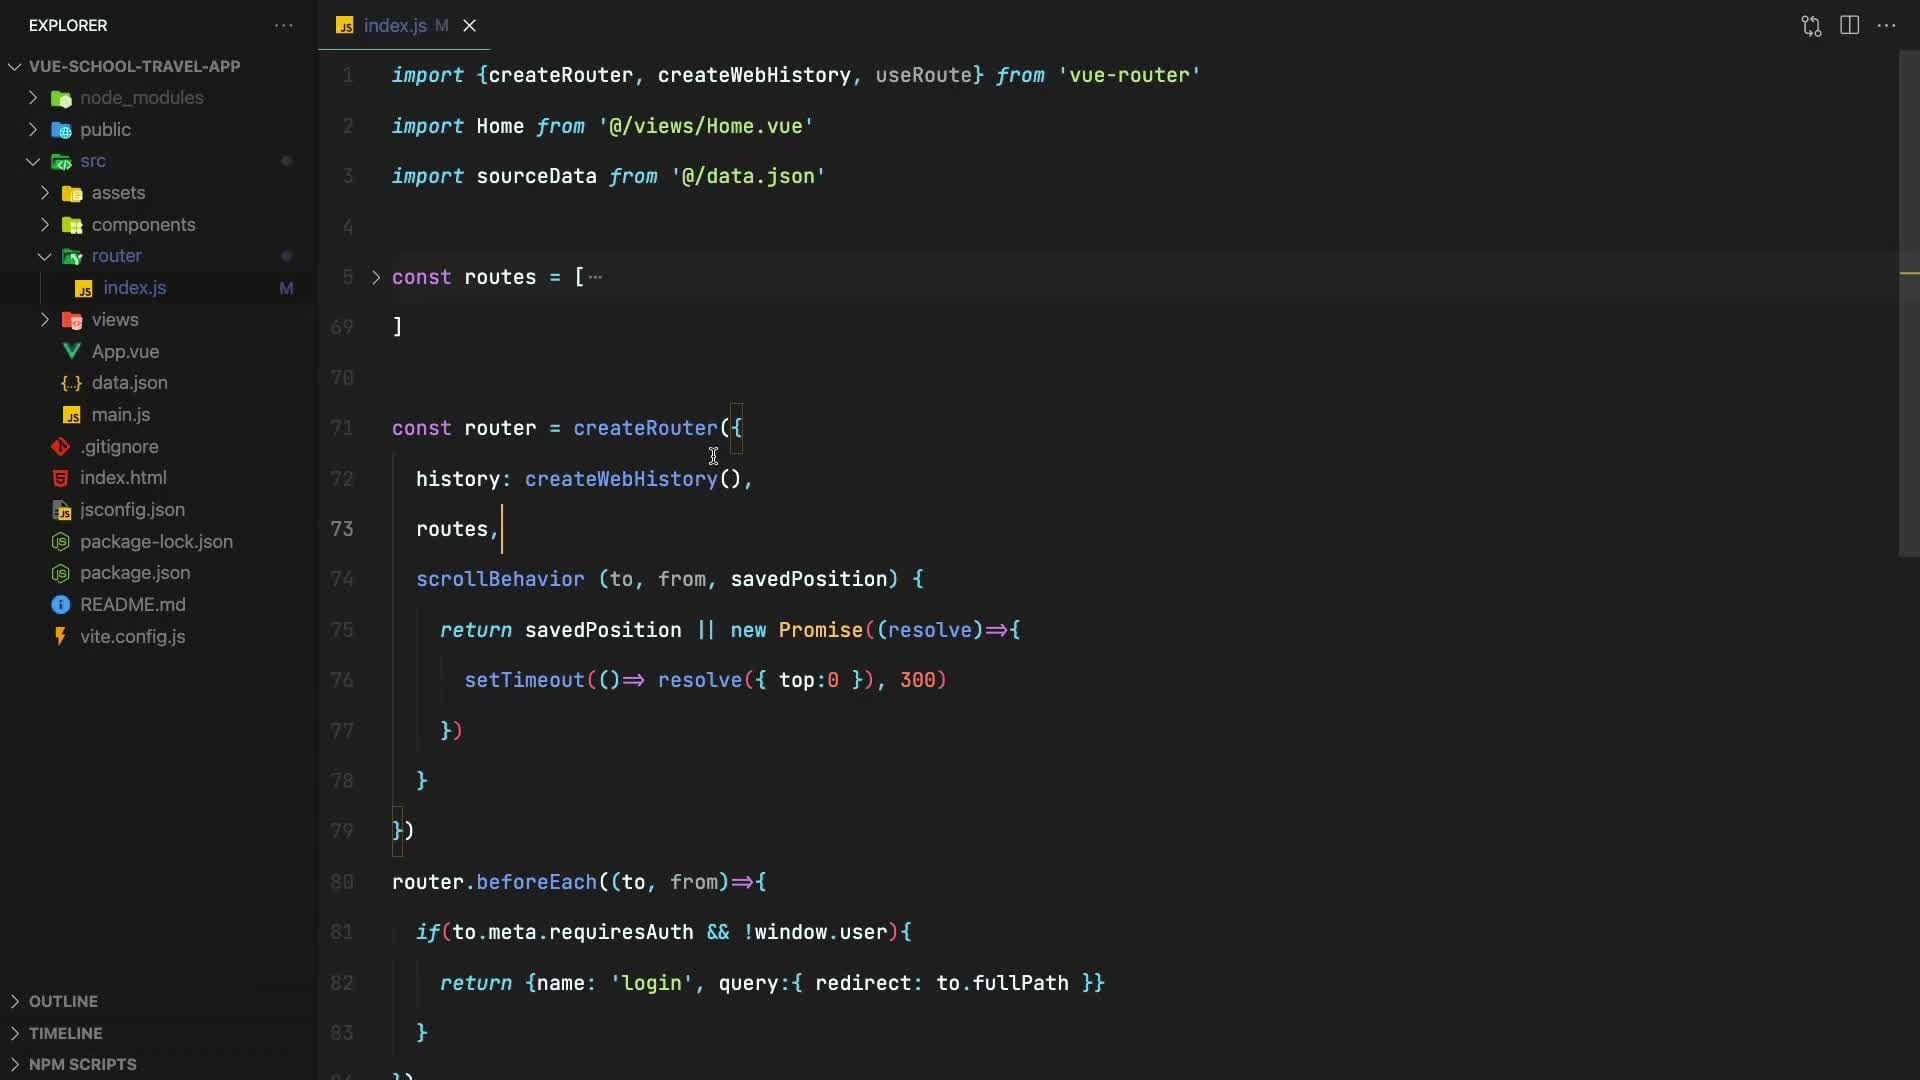Expand the OUTLINE panel section
Image resolution: width=1920 pixels, height=1080 pixels.
[63, 1001]
